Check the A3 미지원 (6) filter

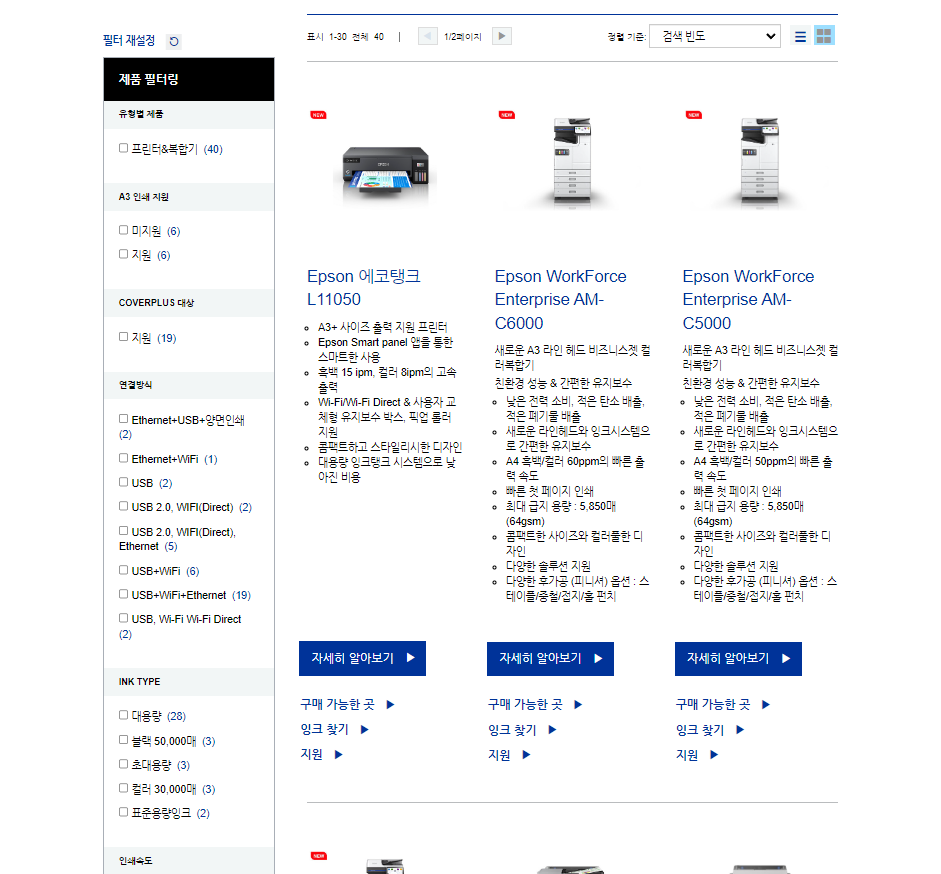pos(124,230)
